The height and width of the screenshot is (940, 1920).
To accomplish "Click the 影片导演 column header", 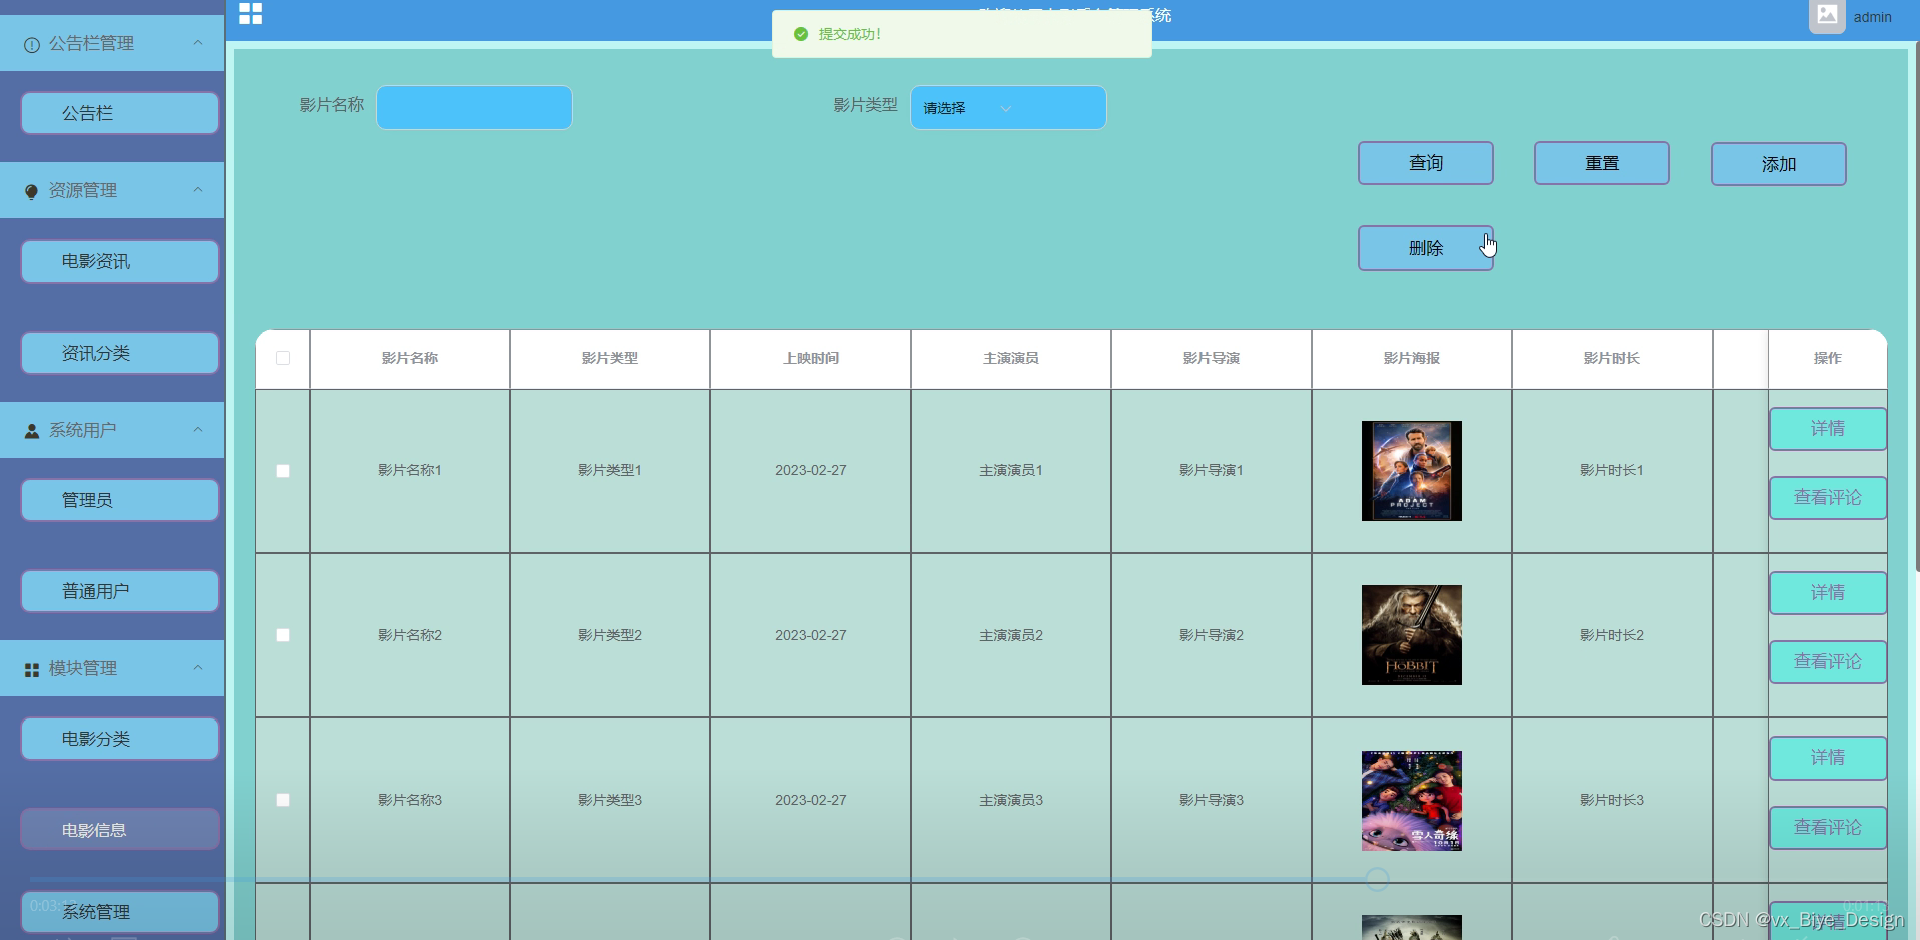I will 1211,358.
